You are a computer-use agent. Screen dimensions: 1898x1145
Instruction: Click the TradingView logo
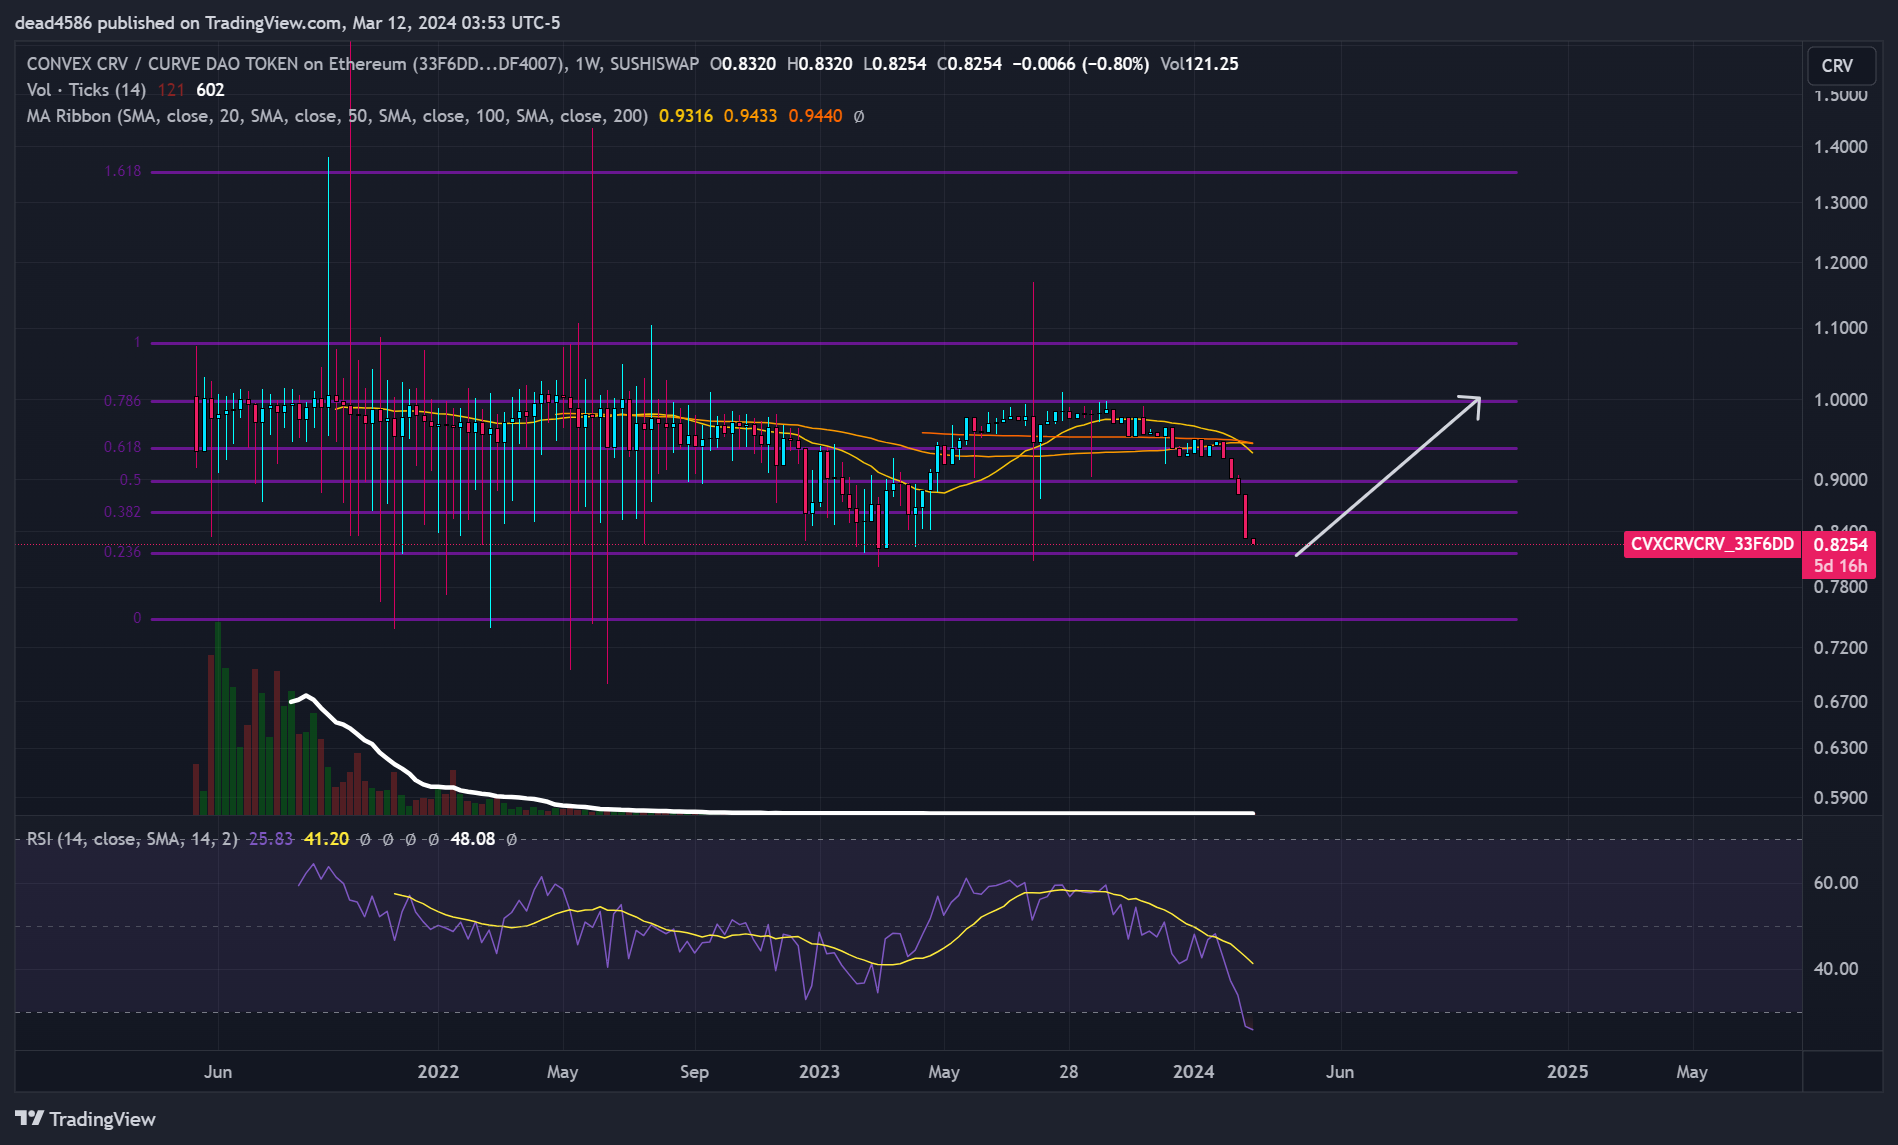pos(85,1119)
